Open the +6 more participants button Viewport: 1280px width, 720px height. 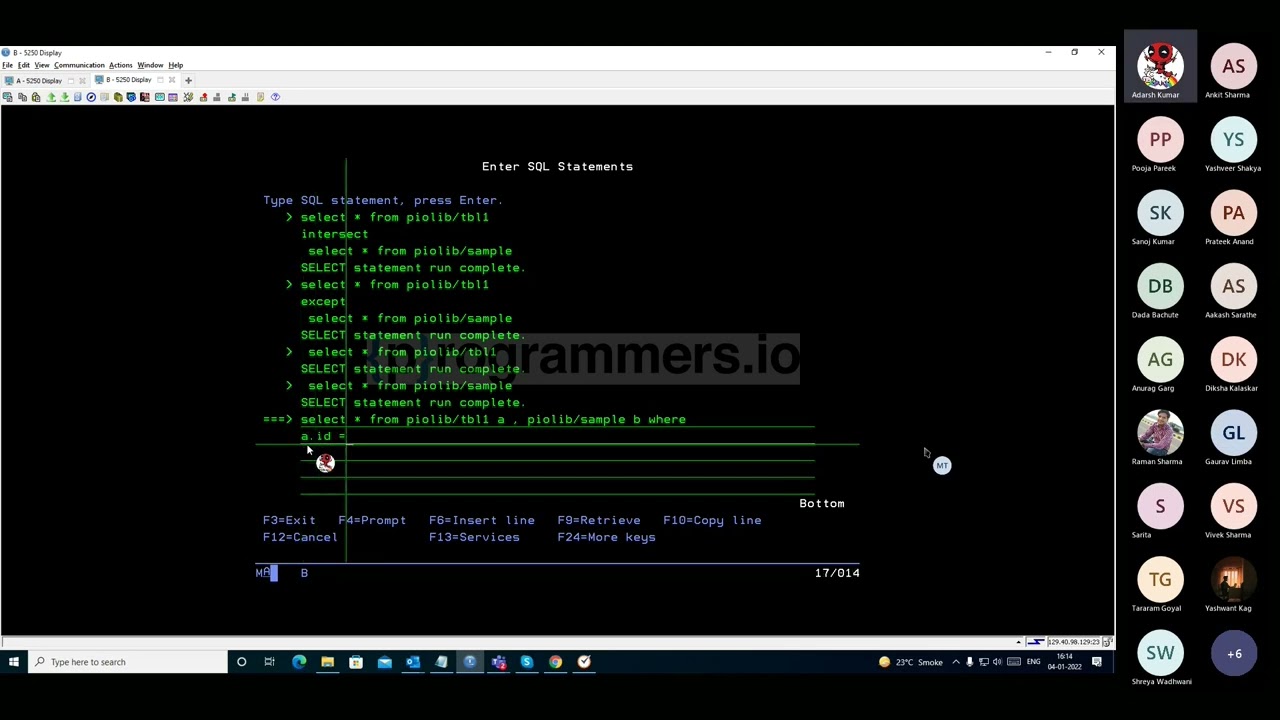pyautogui.click(x=1233, y=655)
